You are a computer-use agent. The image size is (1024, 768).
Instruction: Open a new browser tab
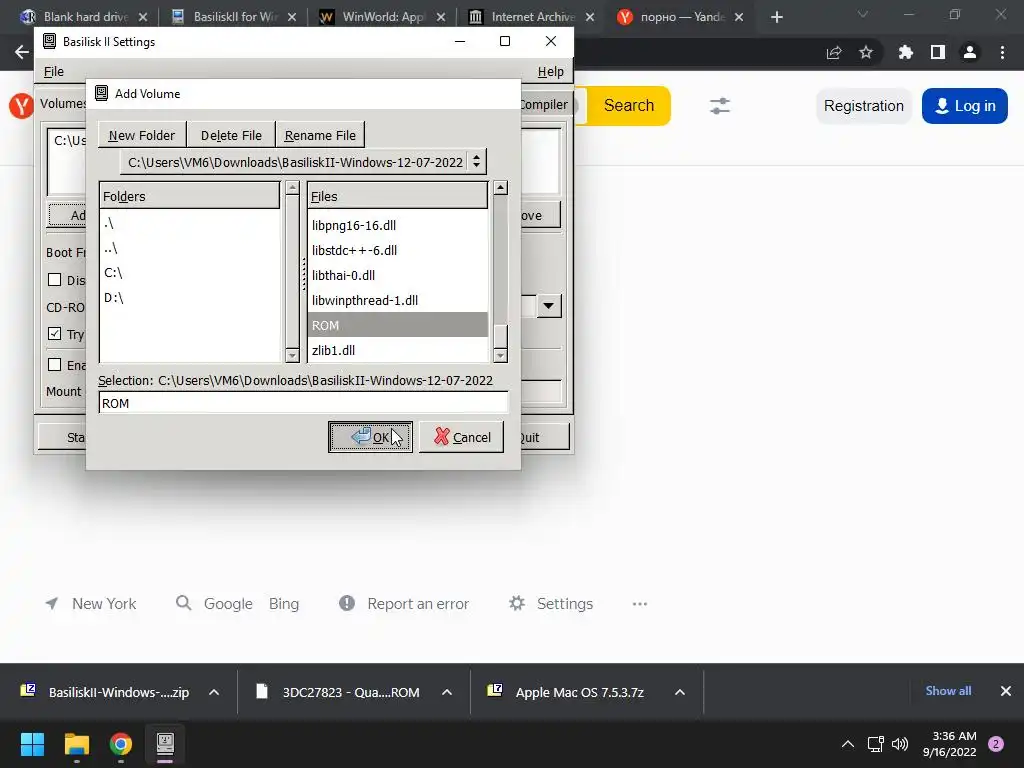[x=776, y=17]
